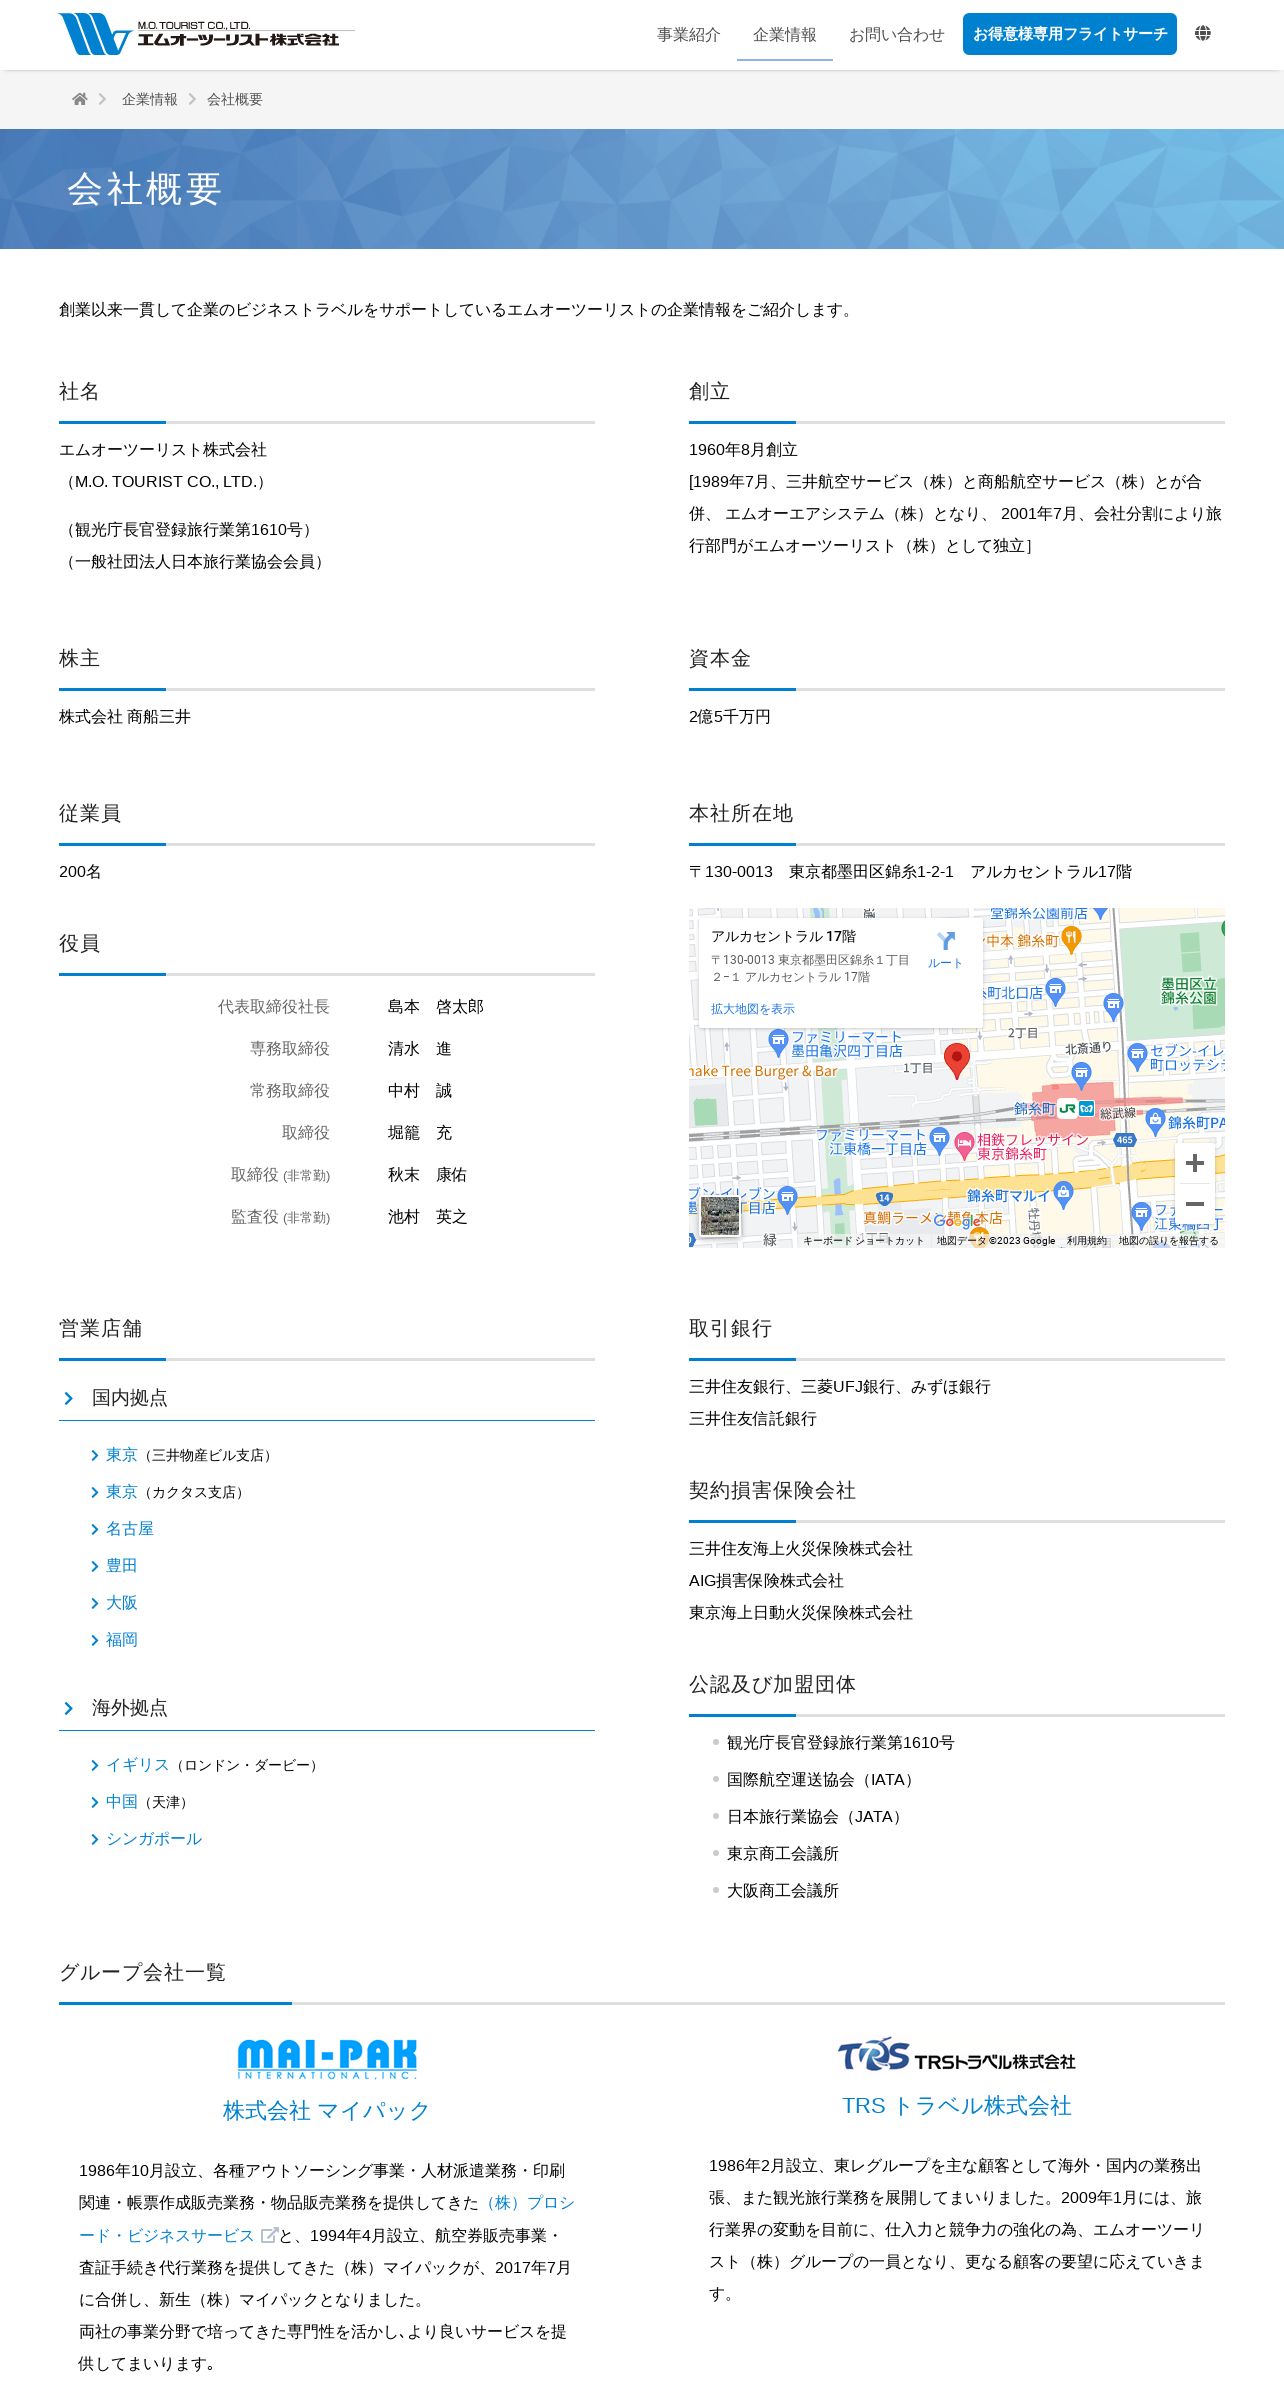Open the お問い合わせ menu
This screenshot has height=2406, width=1284.
coord(897,35)
